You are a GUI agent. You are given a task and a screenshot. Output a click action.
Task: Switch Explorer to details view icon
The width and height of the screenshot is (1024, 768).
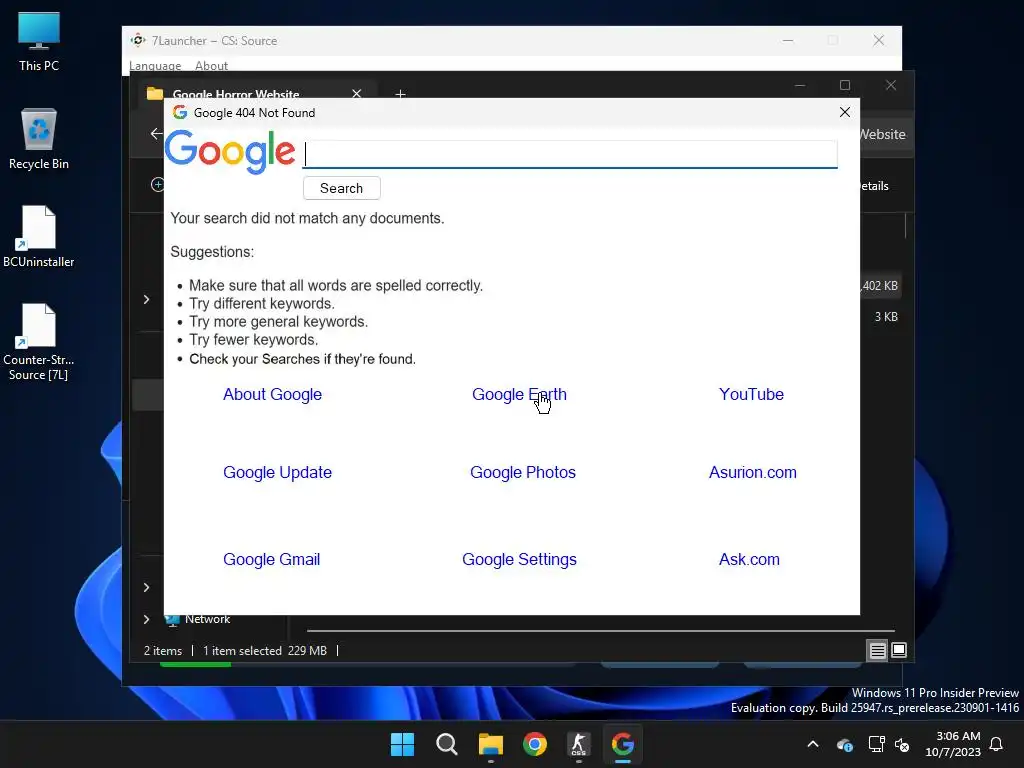click(x=877, y=650)
